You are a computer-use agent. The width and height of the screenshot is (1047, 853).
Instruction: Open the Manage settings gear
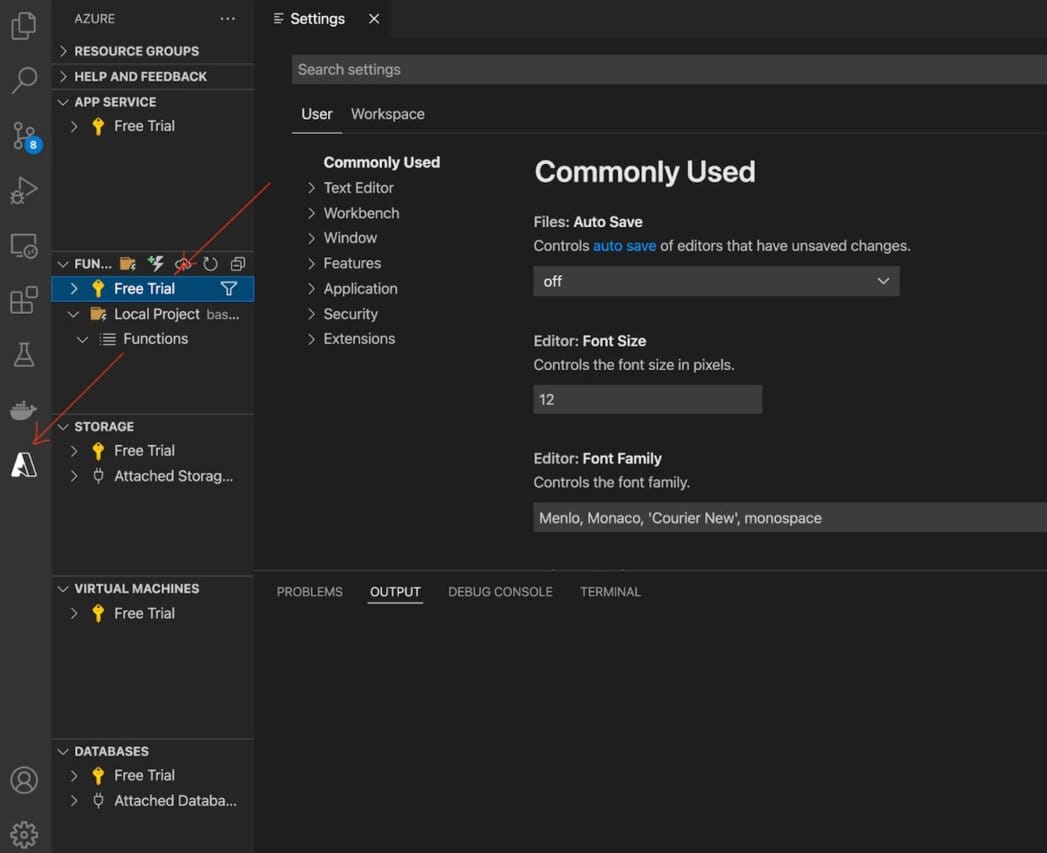25,833
